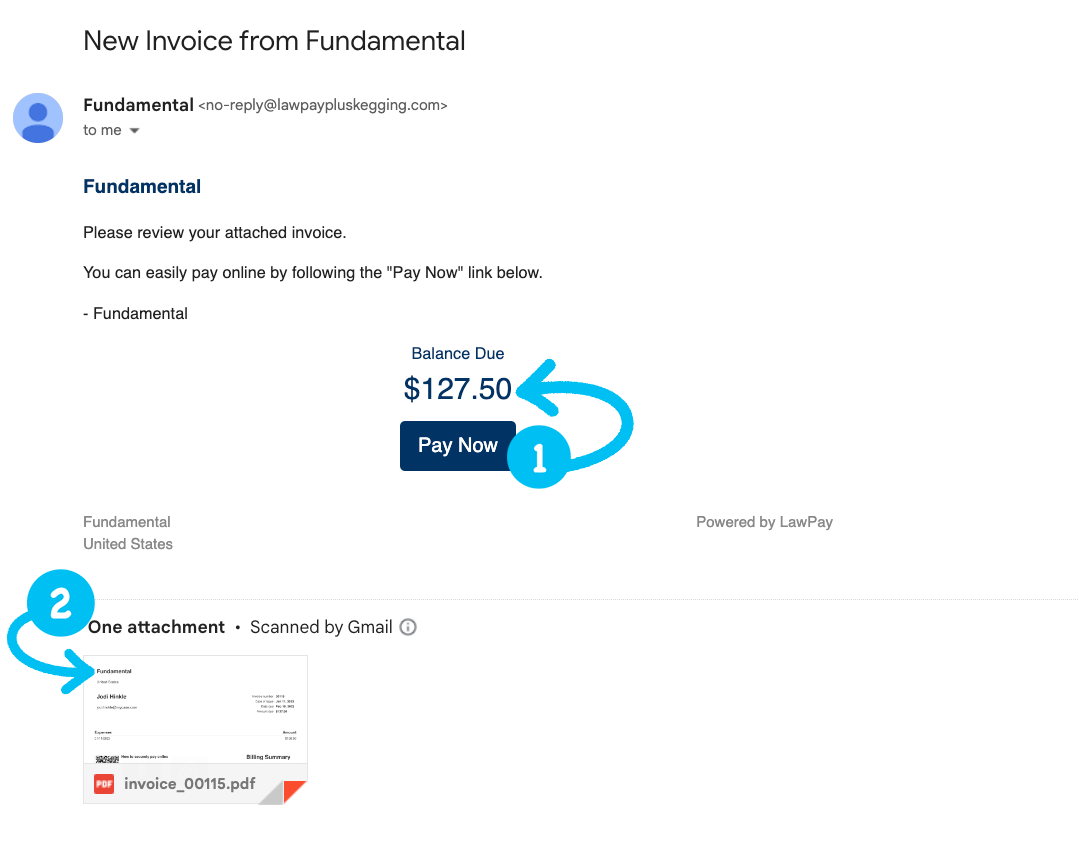The image size is (1079, 853).
Task: Open the Fundamental link in the email body
Action: [x=141, y=186]
